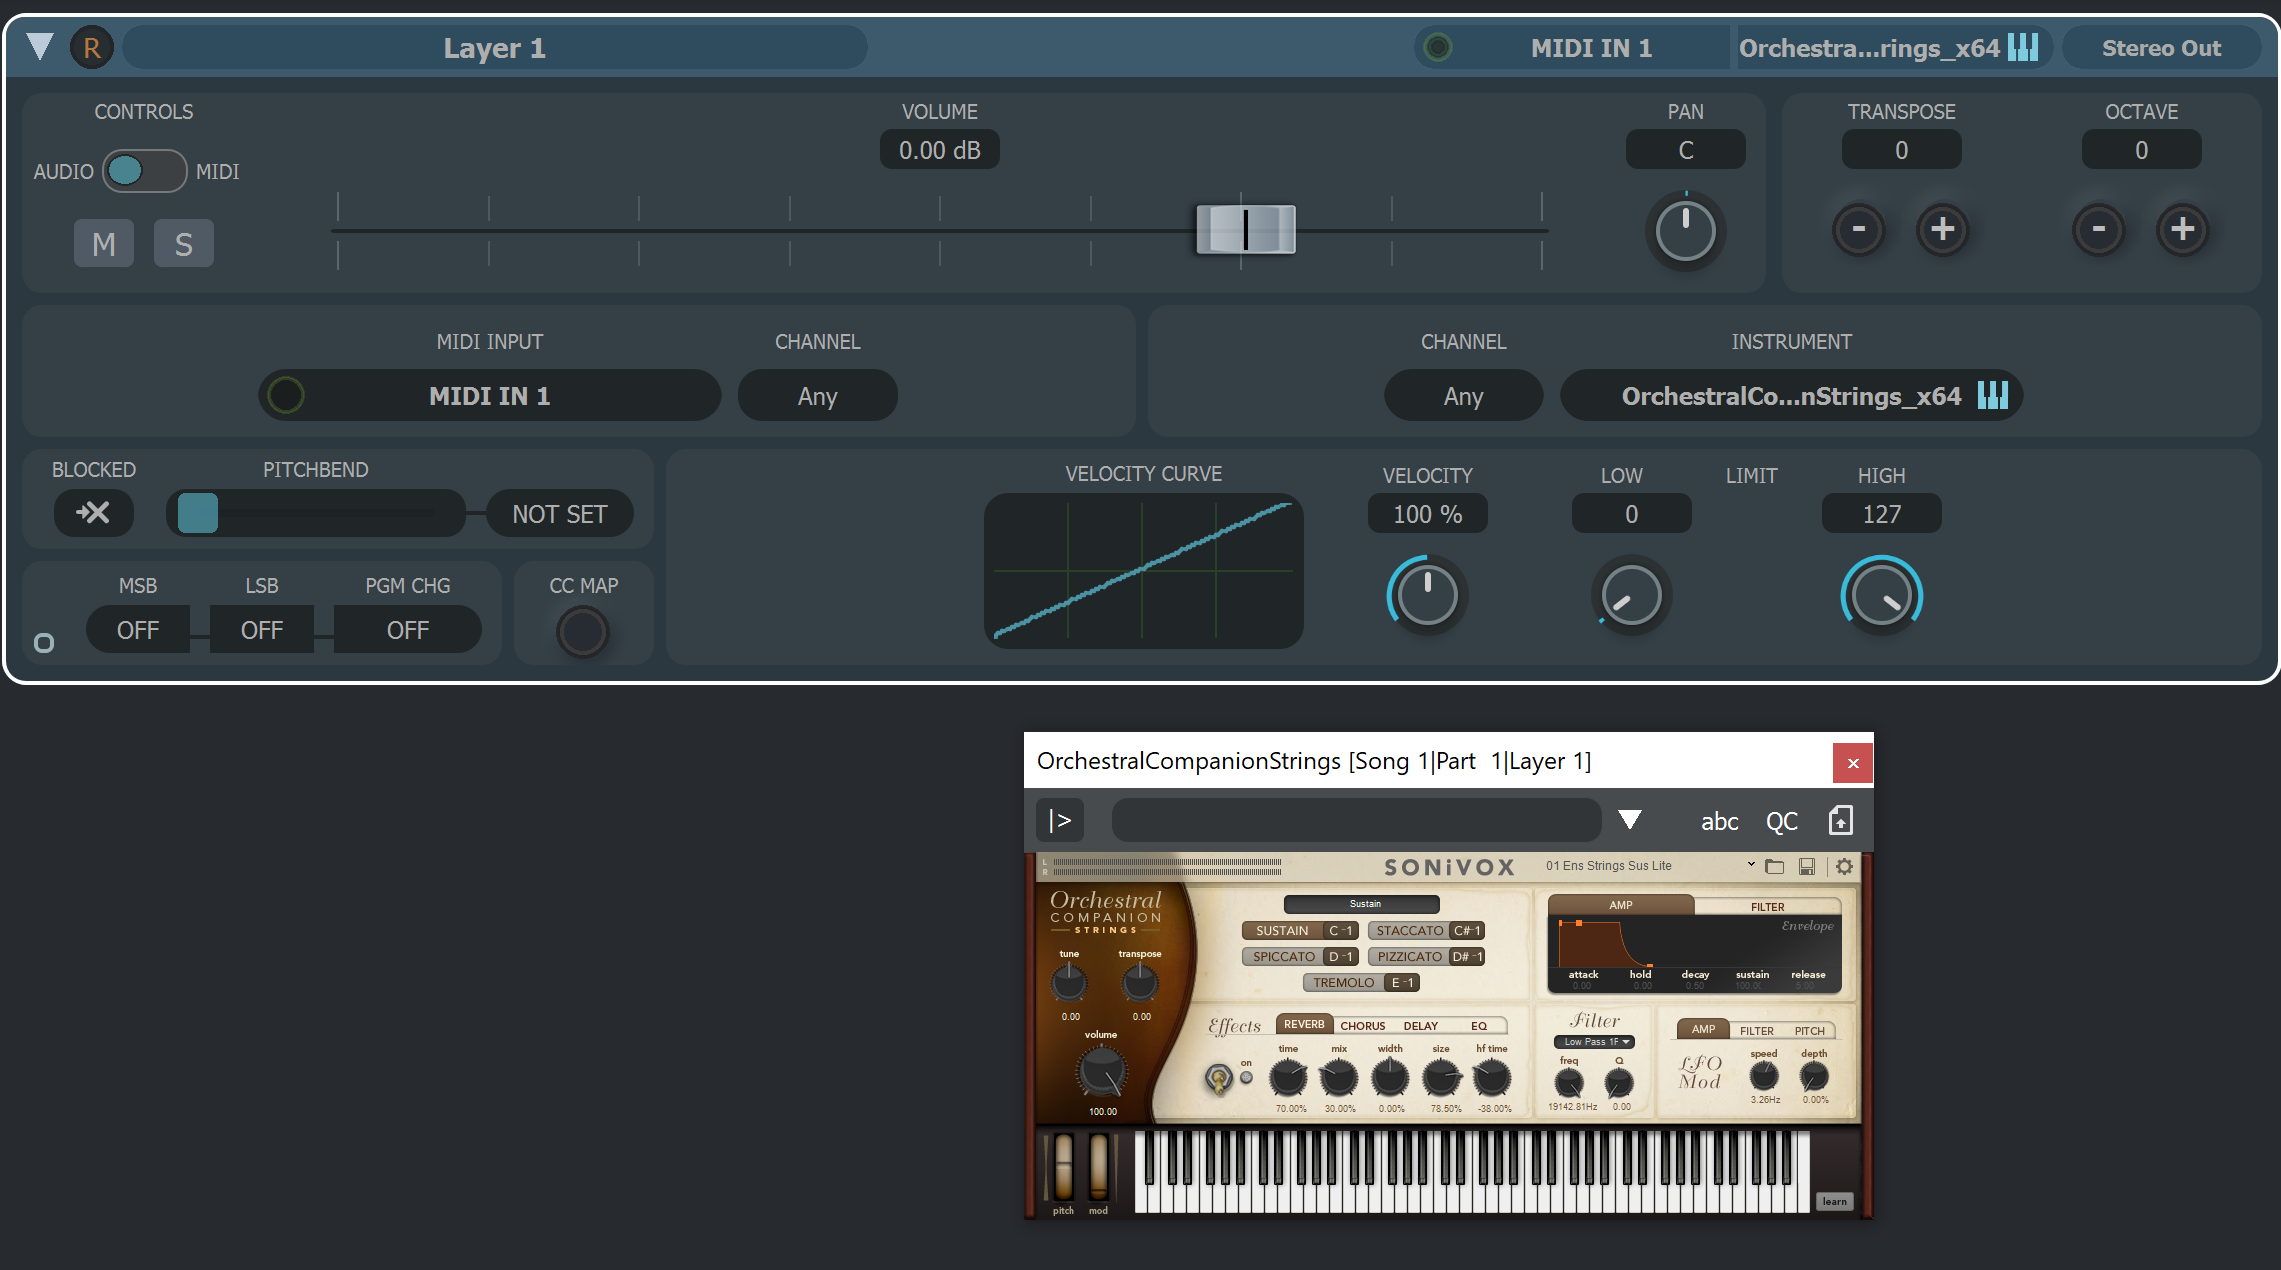Screen dimensions: 2281x1270
Task: Open the Low Pass 1F filter dropdown
Action: pyautogui.click(x=1594, y=1042)
